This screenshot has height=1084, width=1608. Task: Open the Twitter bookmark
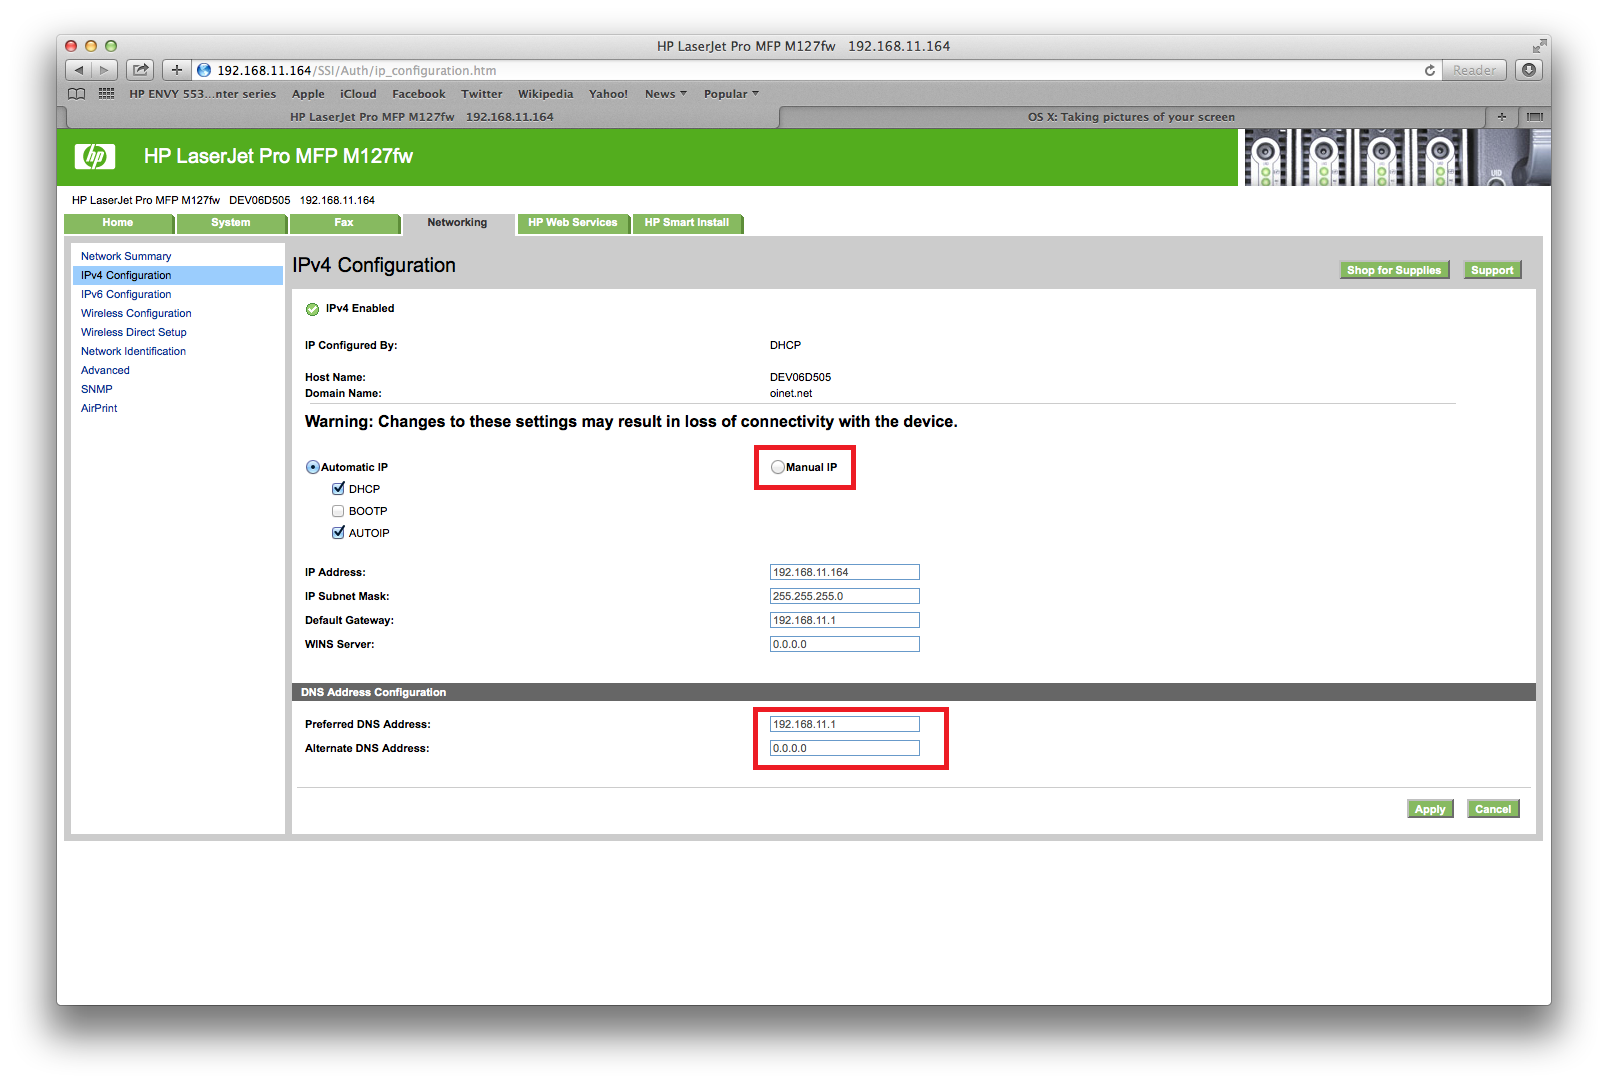[482, 94]
